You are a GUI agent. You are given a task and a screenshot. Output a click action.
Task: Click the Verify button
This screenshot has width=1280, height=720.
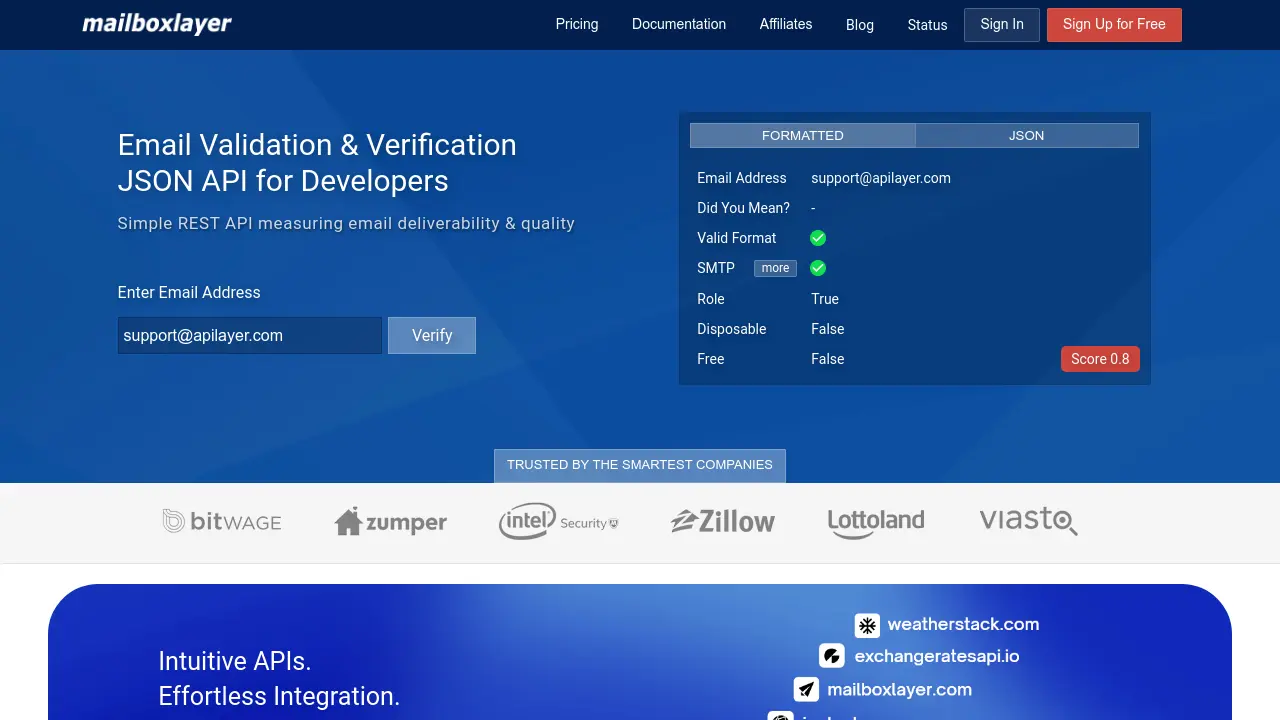(432, 335)
